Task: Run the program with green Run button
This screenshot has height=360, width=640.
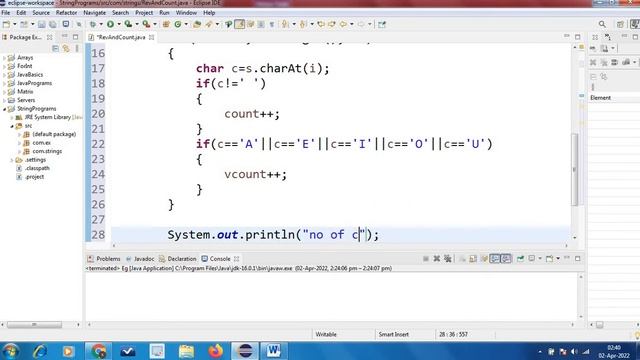Action: click(x=110, y=24)
